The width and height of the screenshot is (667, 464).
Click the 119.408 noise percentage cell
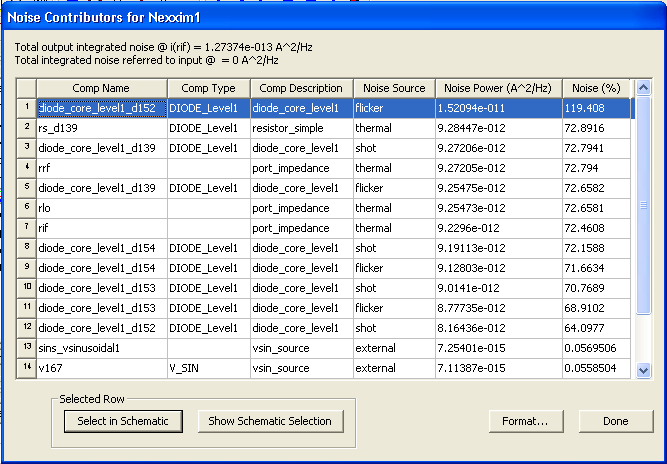[598, 108]
